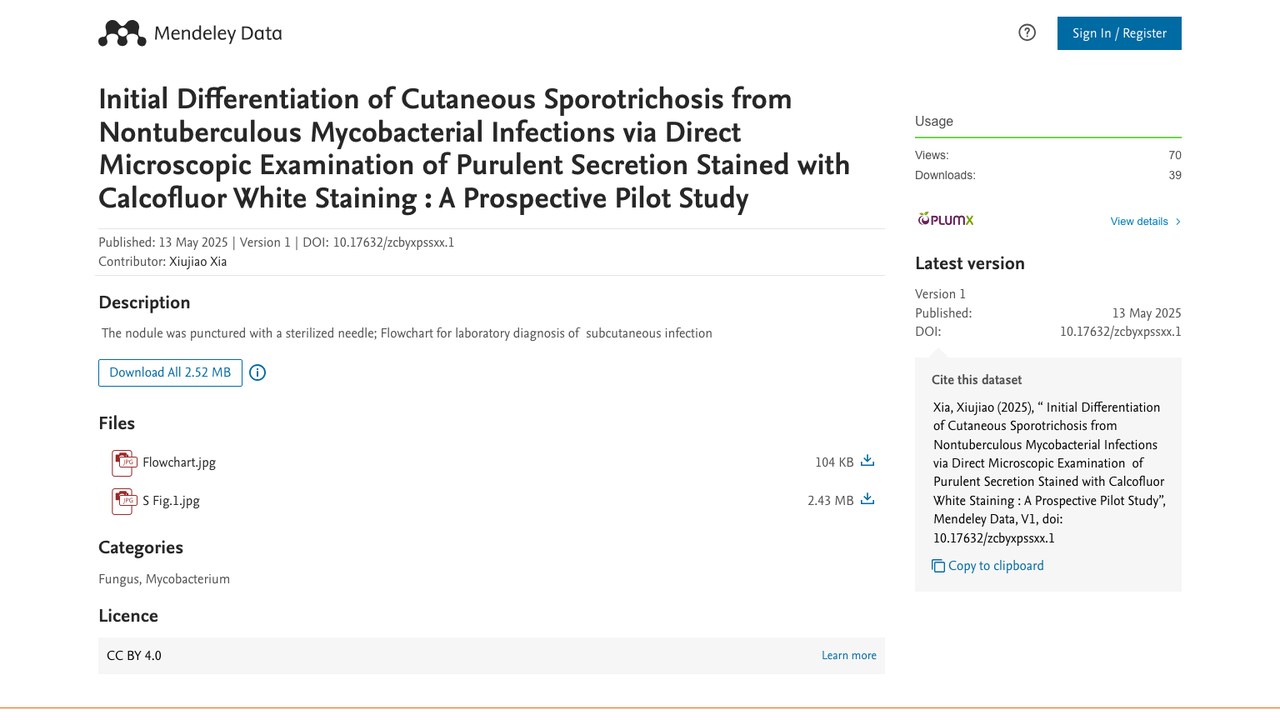
Task: Open the Flowchart.jpg file name link
Action: coord(179,462)
